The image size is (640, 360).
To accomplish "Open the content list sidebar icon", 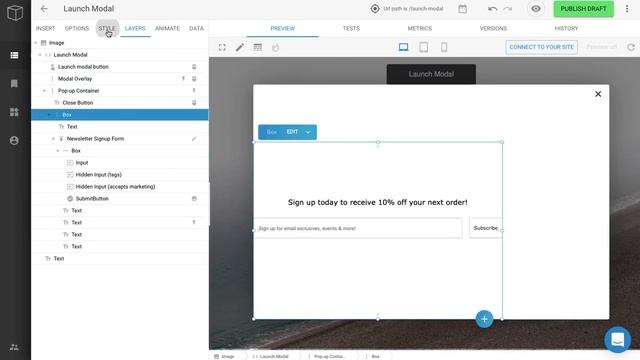I will pos(14,55).
